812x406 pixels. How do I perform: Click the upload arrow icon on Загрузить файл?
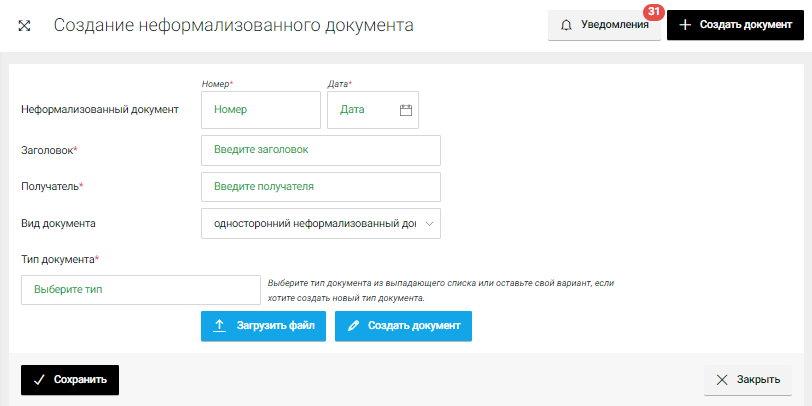tap(220, 326)
